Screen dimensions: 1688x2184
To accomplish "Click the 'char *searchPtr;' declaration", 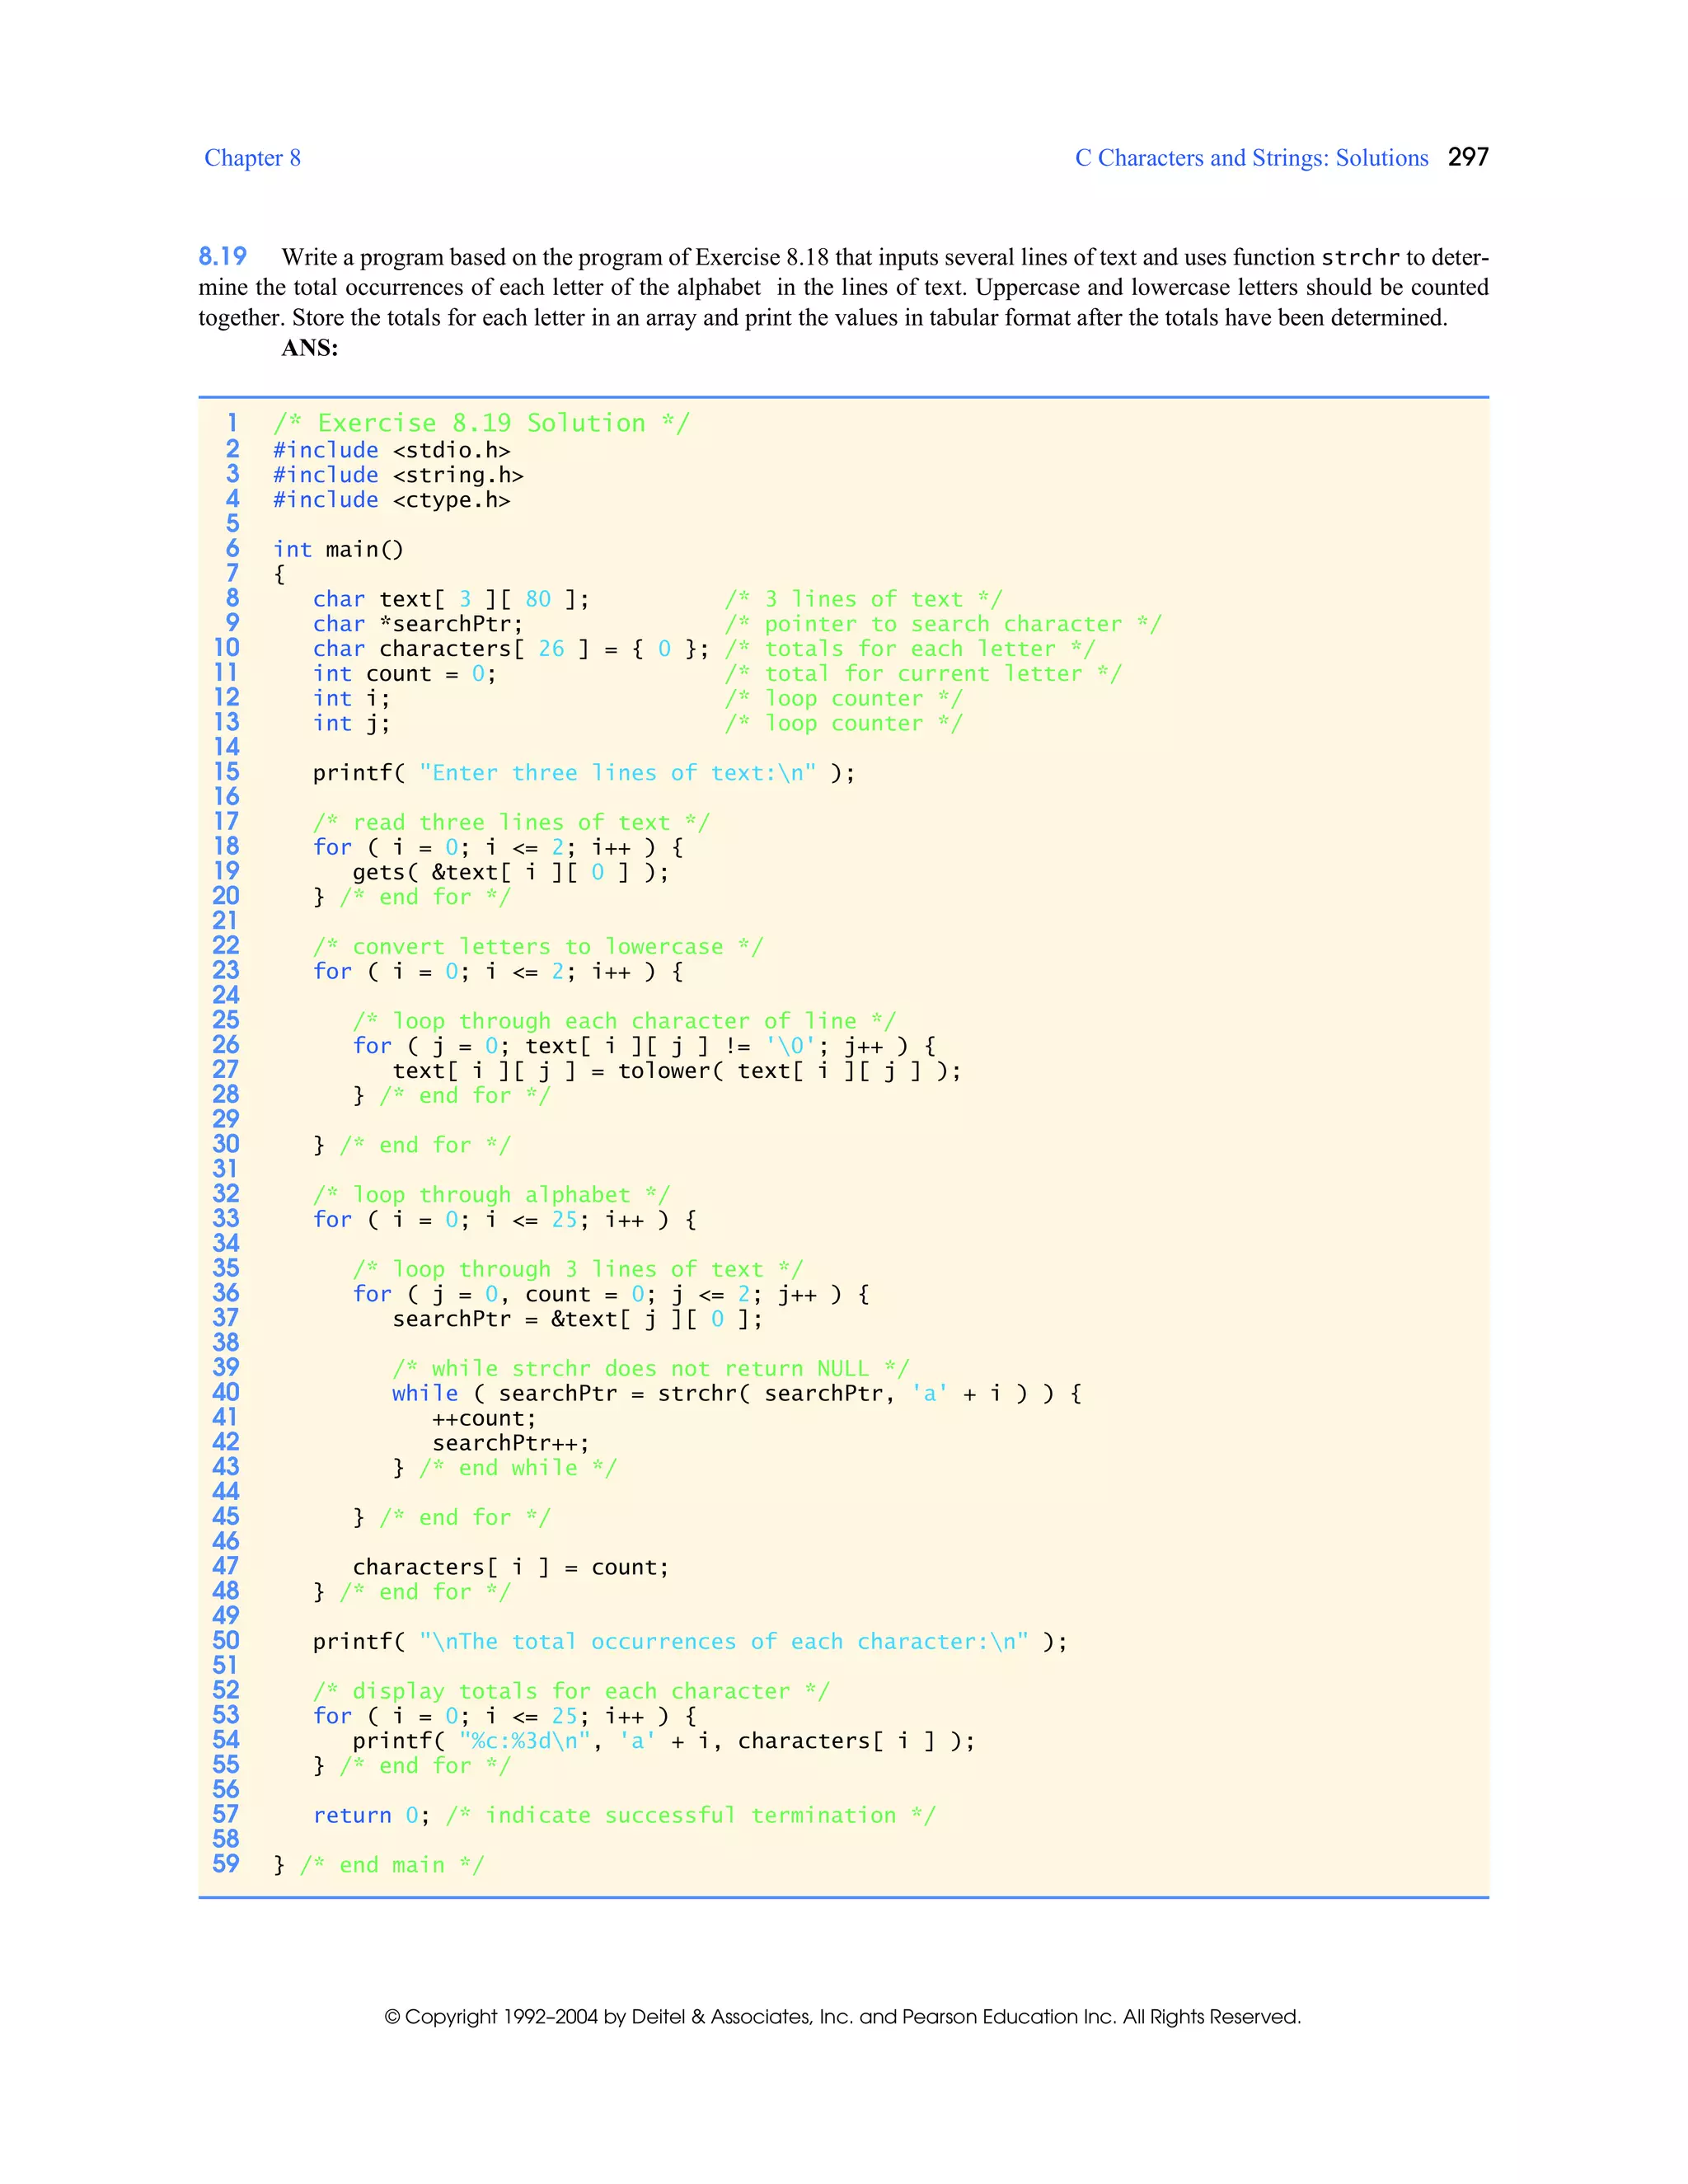I will click(x=417, y=624).
